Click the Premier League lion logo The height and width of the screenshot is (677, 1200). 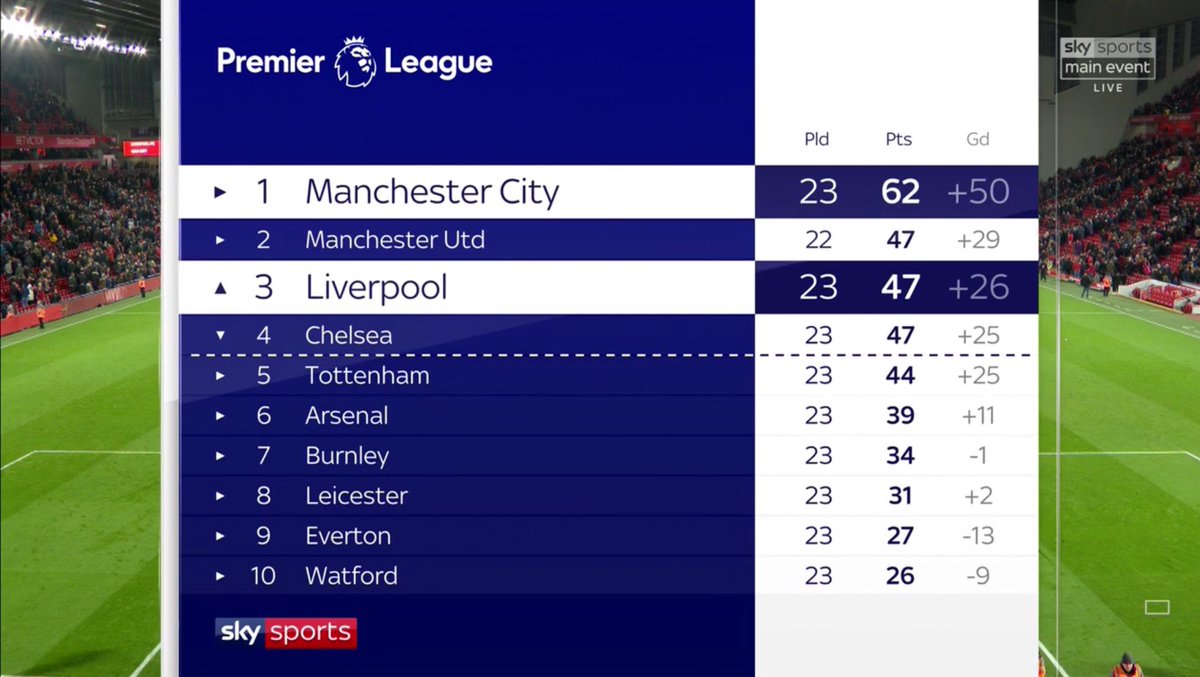coord(355,62)
